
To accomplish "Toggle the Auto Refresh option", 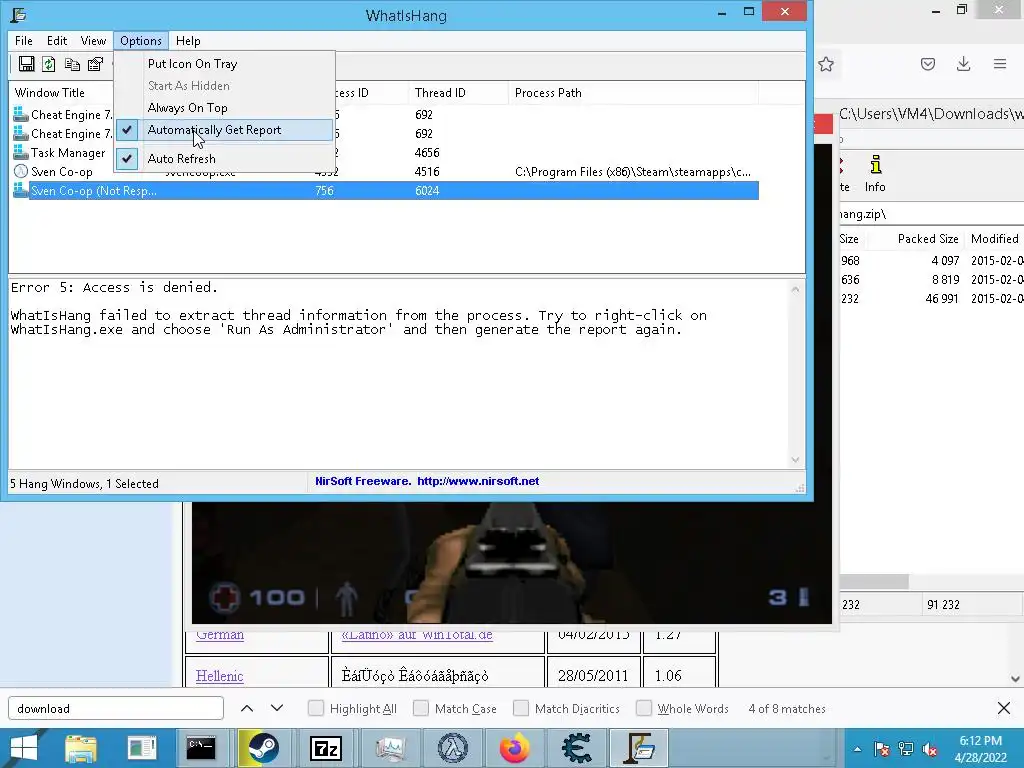I will coord(225,159).
